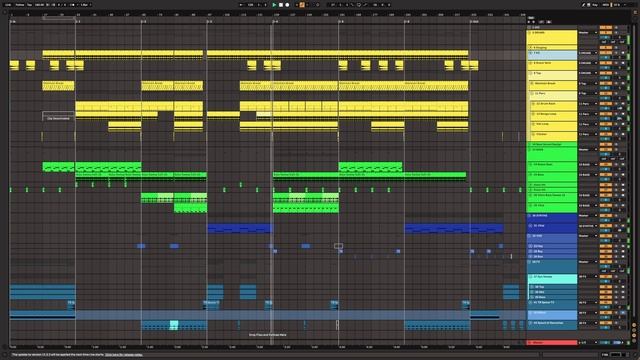The width and height of the screenshot is (640, 360).
Task: Unfold the green 17 BASS group track
Action: tap(530, 149)
